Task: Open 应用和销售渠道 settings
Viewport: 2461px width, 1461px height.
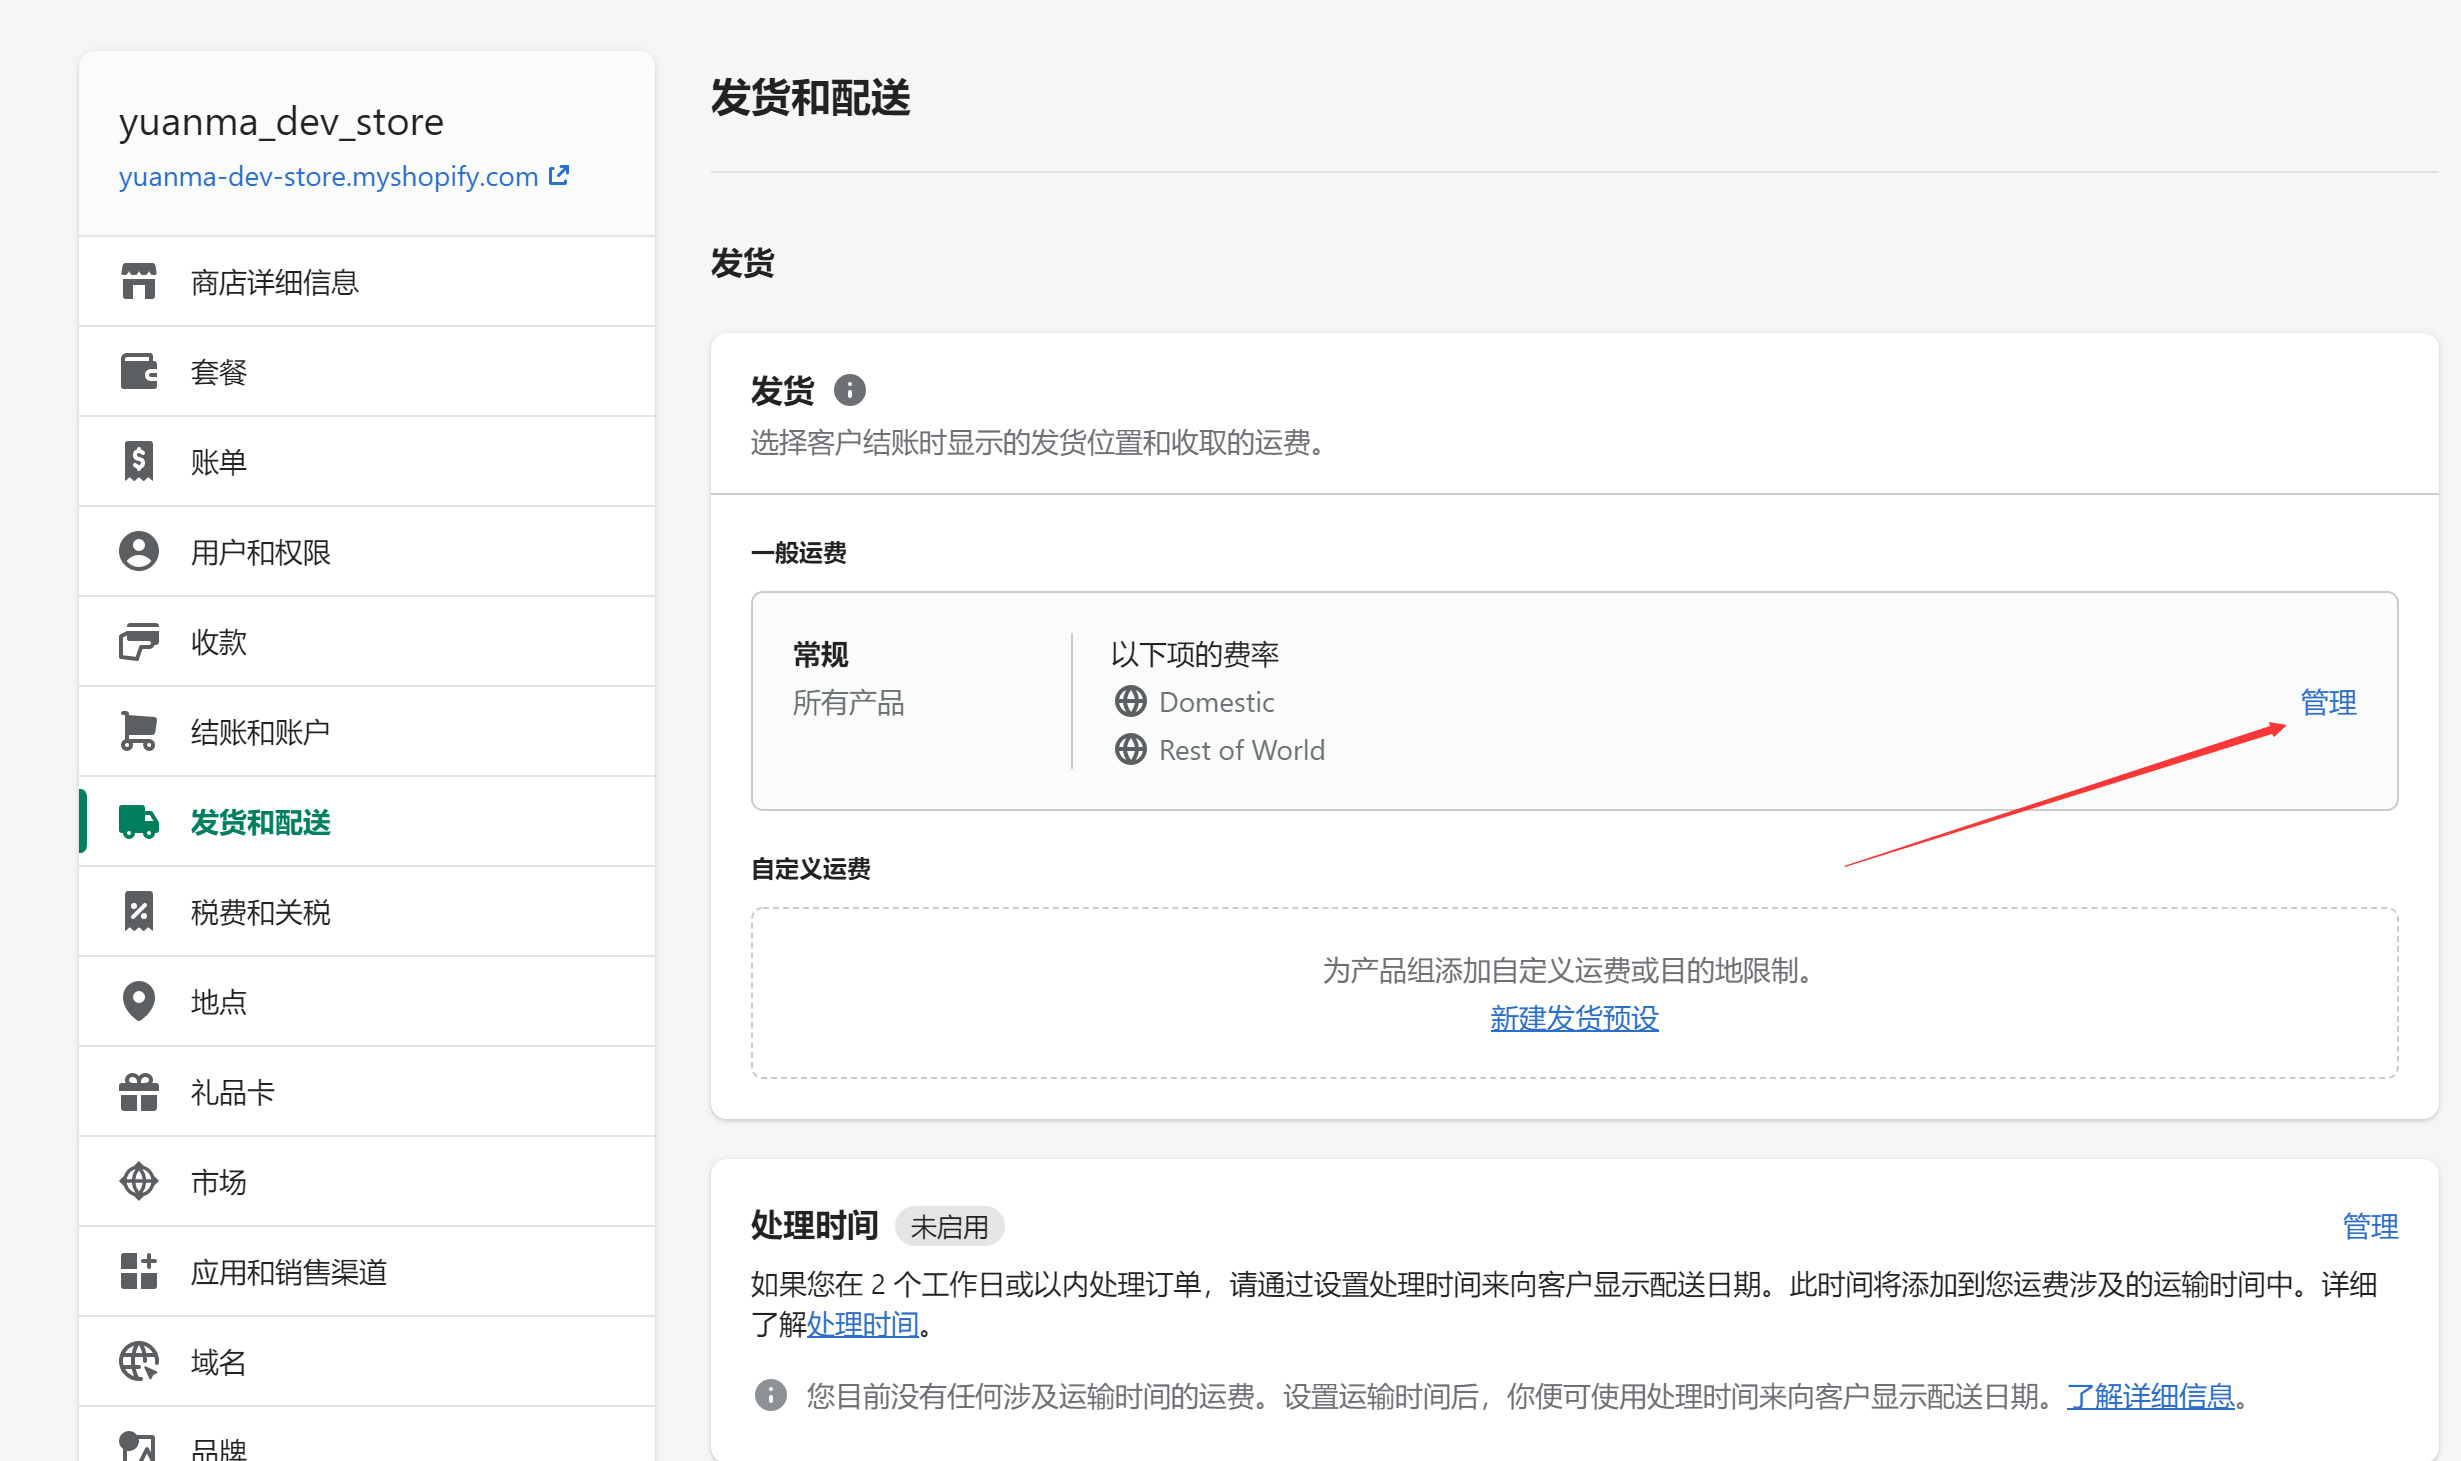Action: click(367, 1271)
